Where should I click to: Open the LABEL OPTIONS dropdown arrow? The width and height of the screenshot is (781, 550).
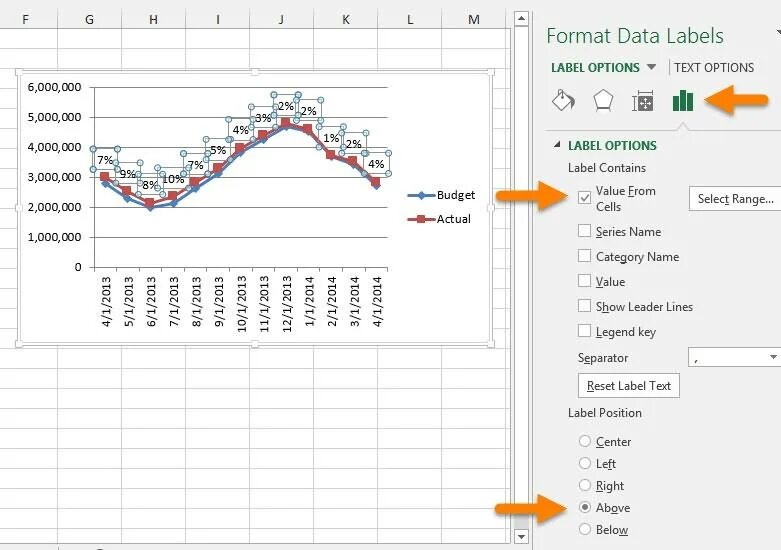click(651, 67)
